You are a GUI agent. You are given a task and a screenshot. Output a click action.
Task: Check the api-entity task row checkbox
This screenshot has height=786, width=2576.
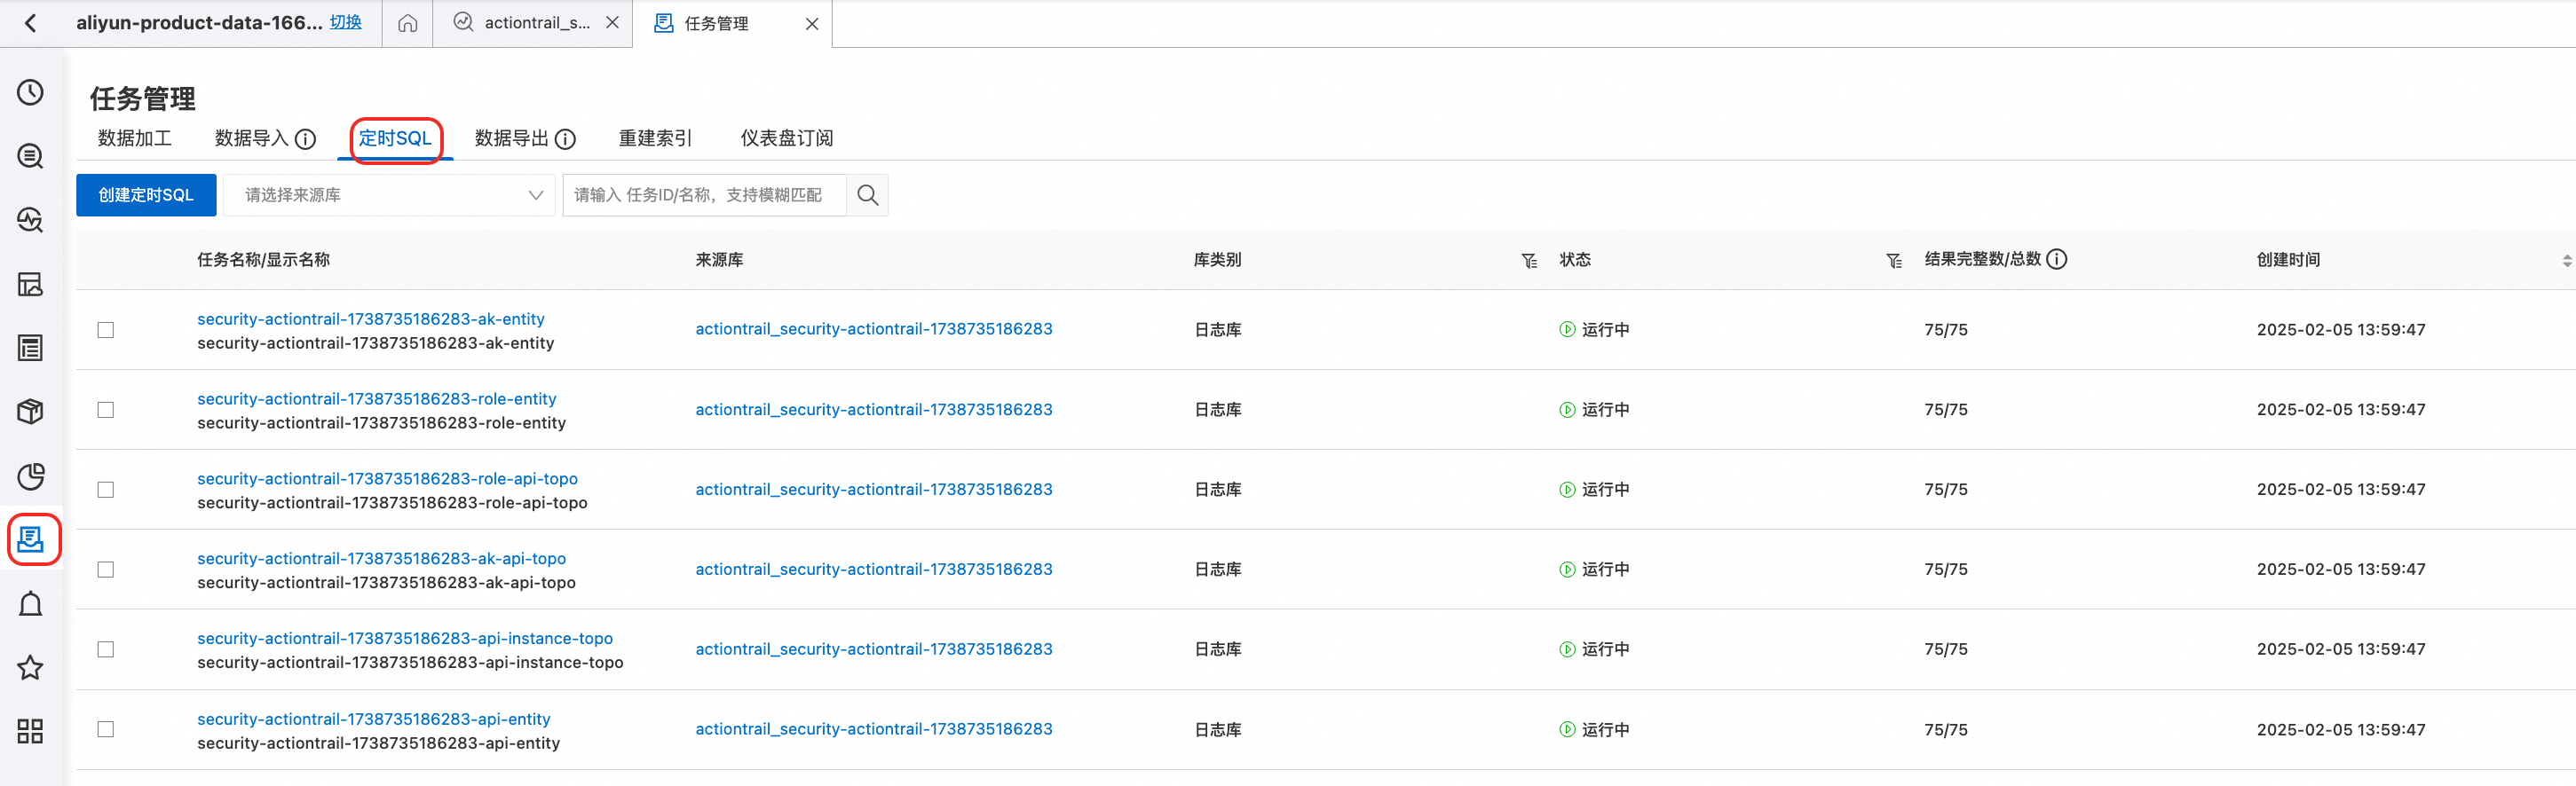[x=106, y=730]
